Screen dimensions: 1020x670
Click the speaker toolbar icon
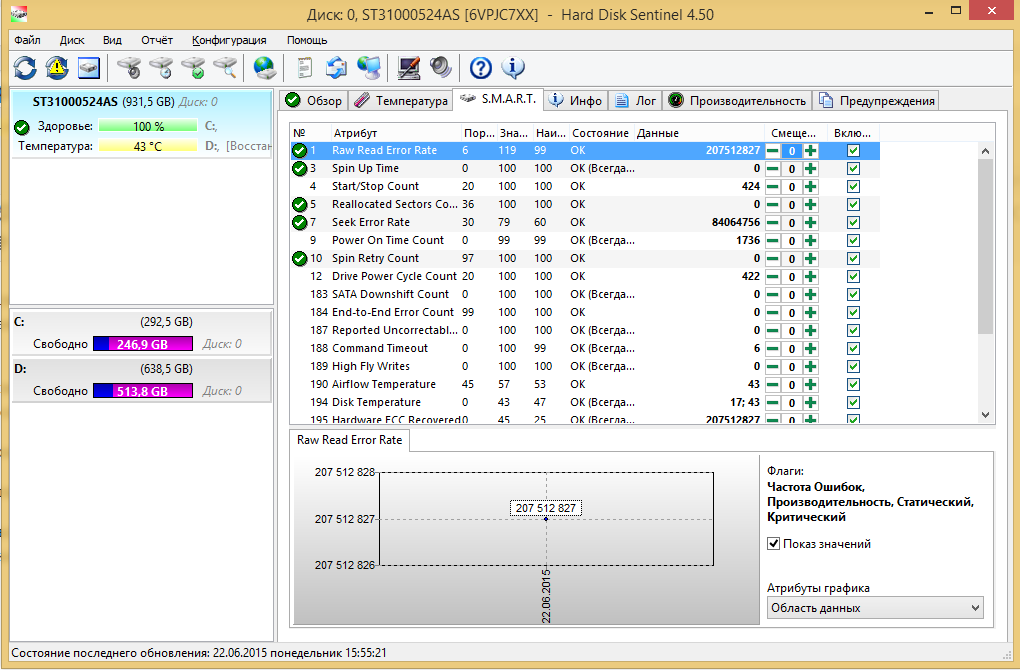(441, 68)
